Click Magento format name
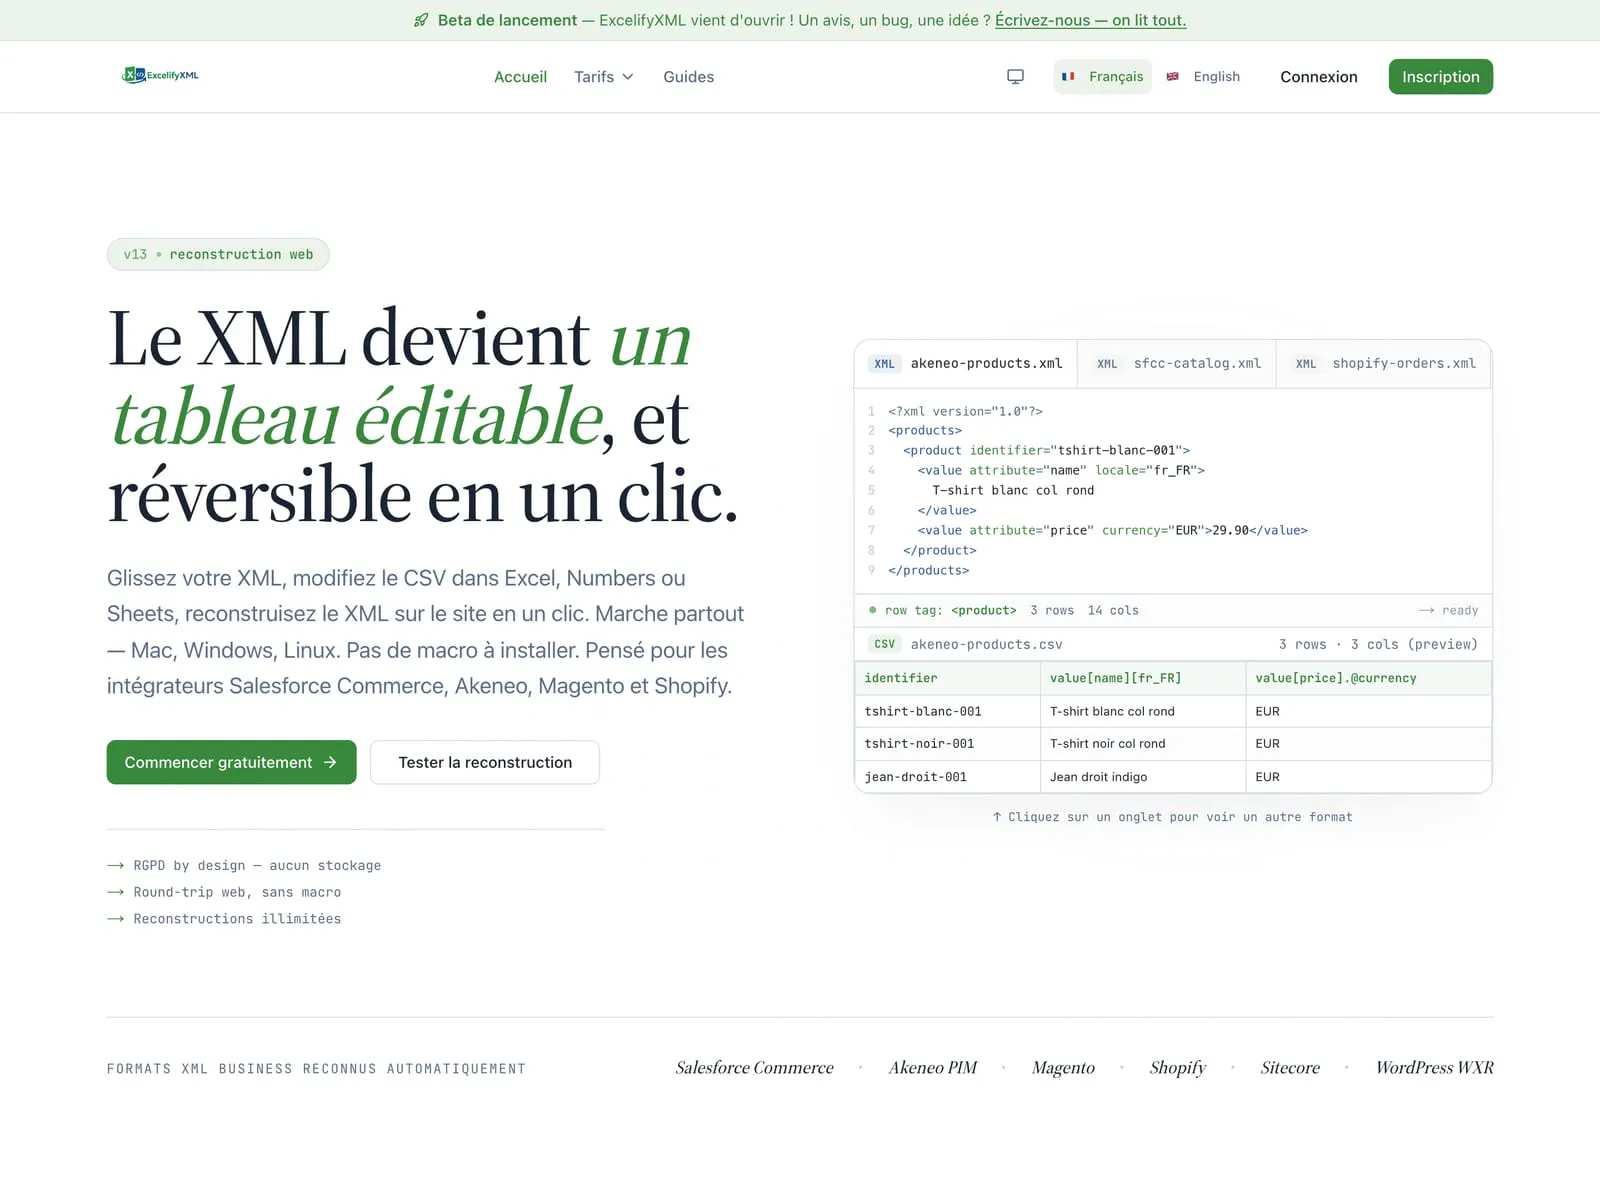The height and width of the screenshot is (1200, 1600). pyautogui.click(x=1063, y=1068)
